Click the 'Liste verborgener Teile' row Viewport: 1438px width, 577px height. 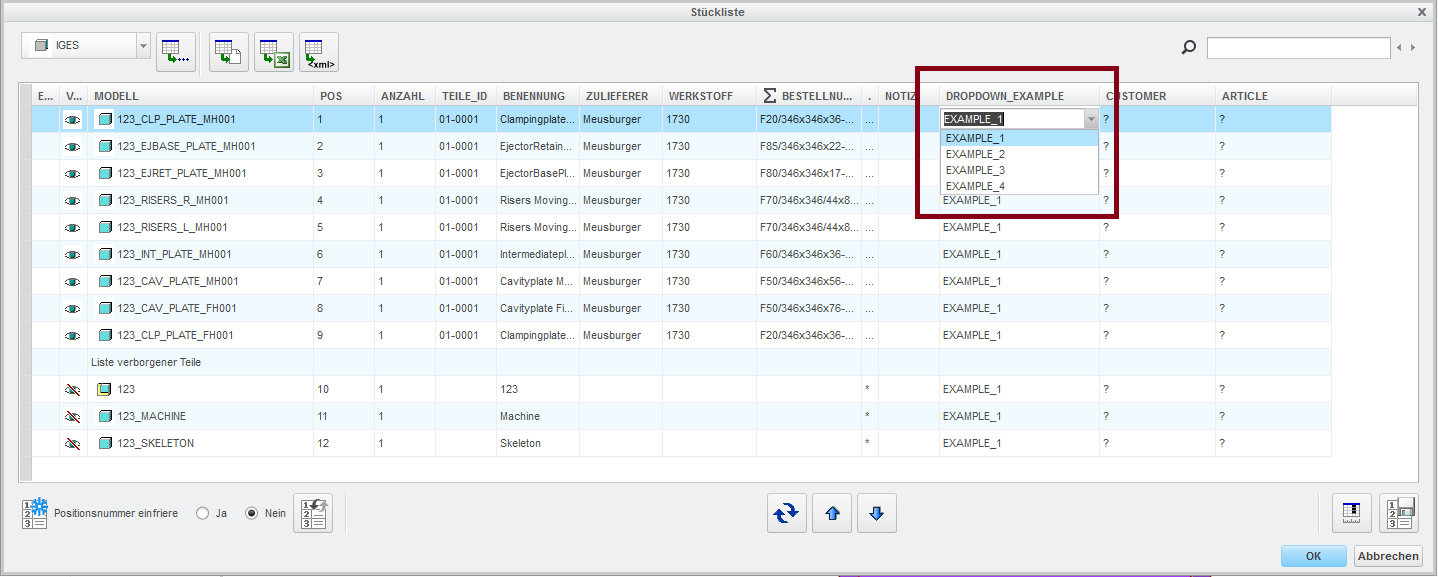(x=681, y=362)
